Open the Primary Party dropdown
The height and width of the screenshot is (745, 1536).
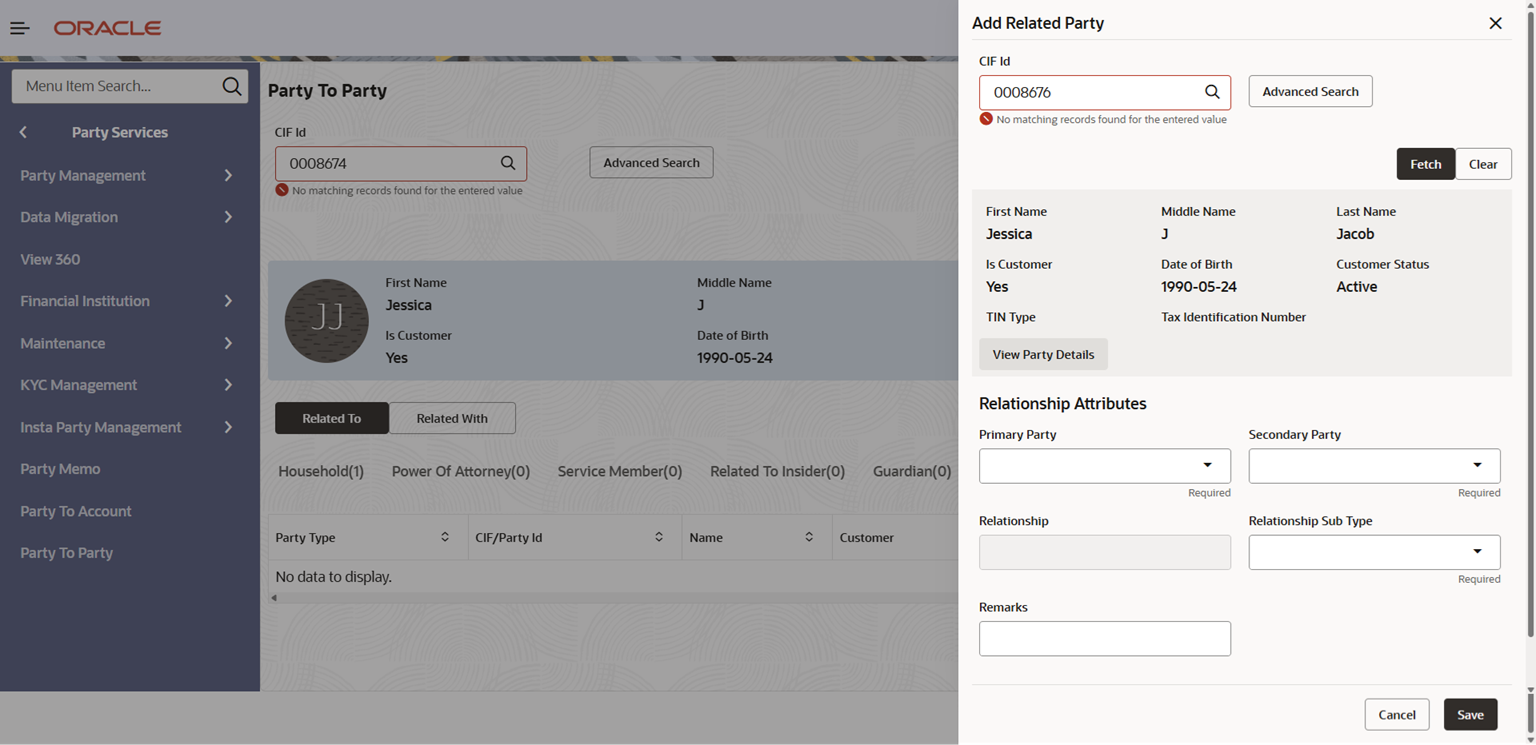click(1207, 466)
